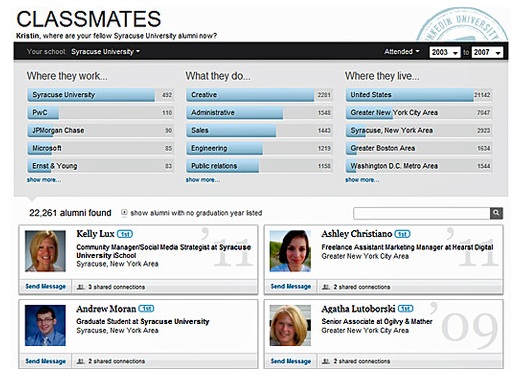Click Andrew Moran's profile photo
This screenshot has height=378, width=522.
point(45,325)
